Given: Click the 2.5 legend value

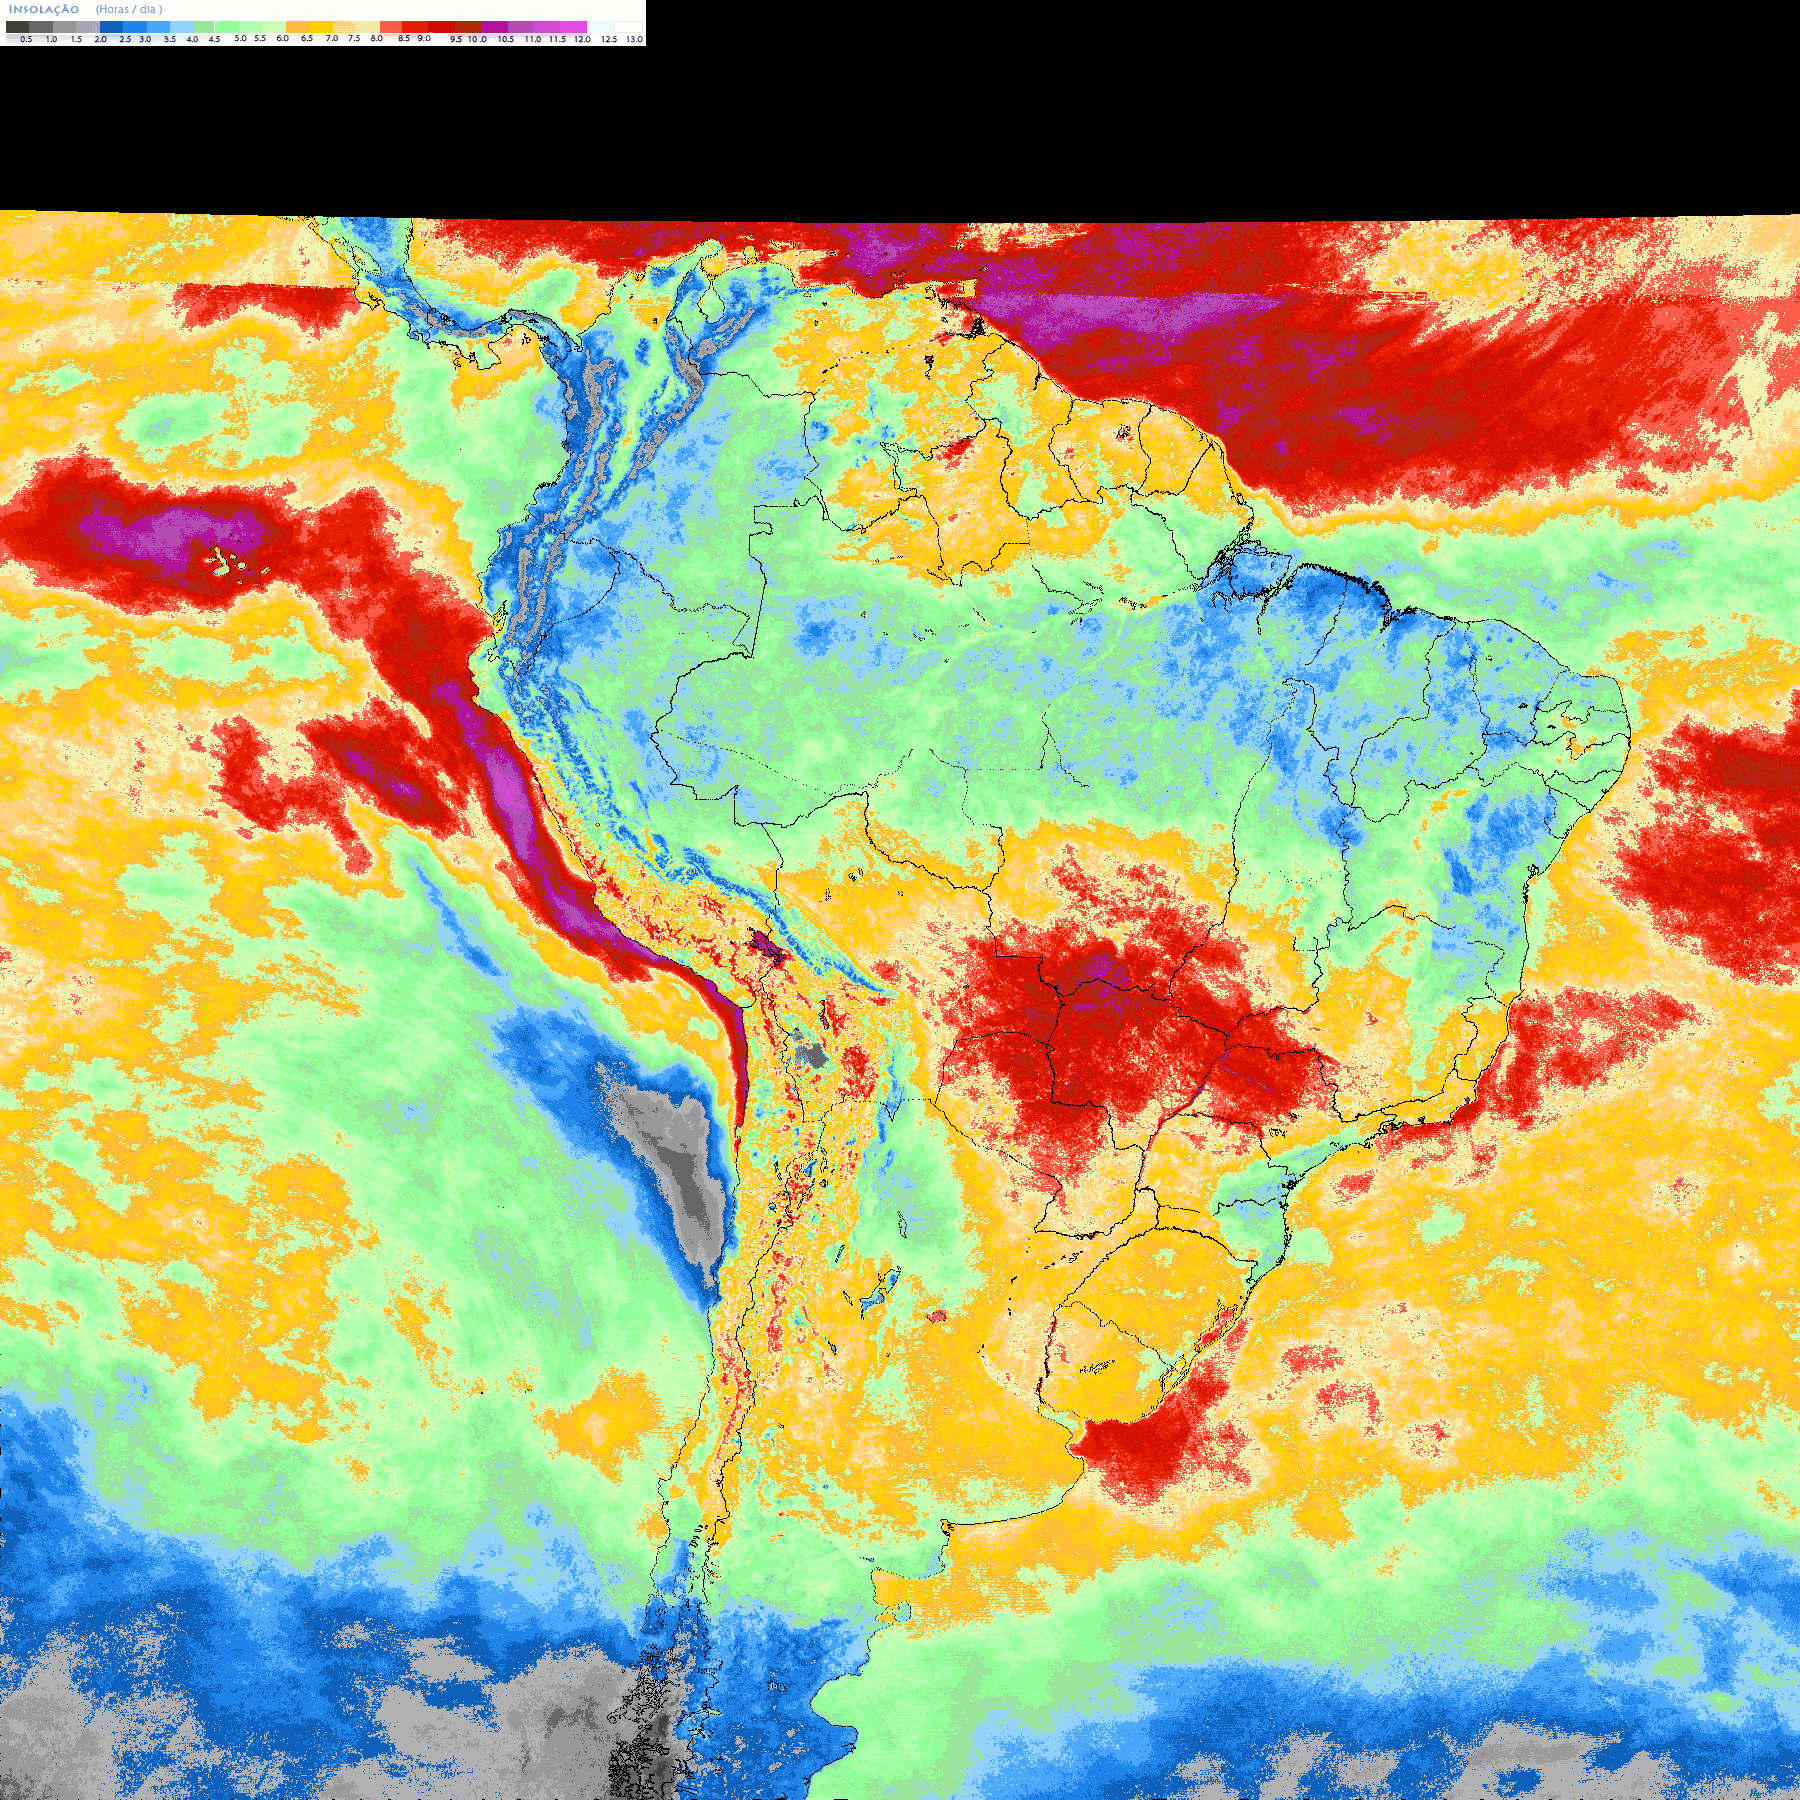Looking at the screenshot, I should tap(125, 39).
